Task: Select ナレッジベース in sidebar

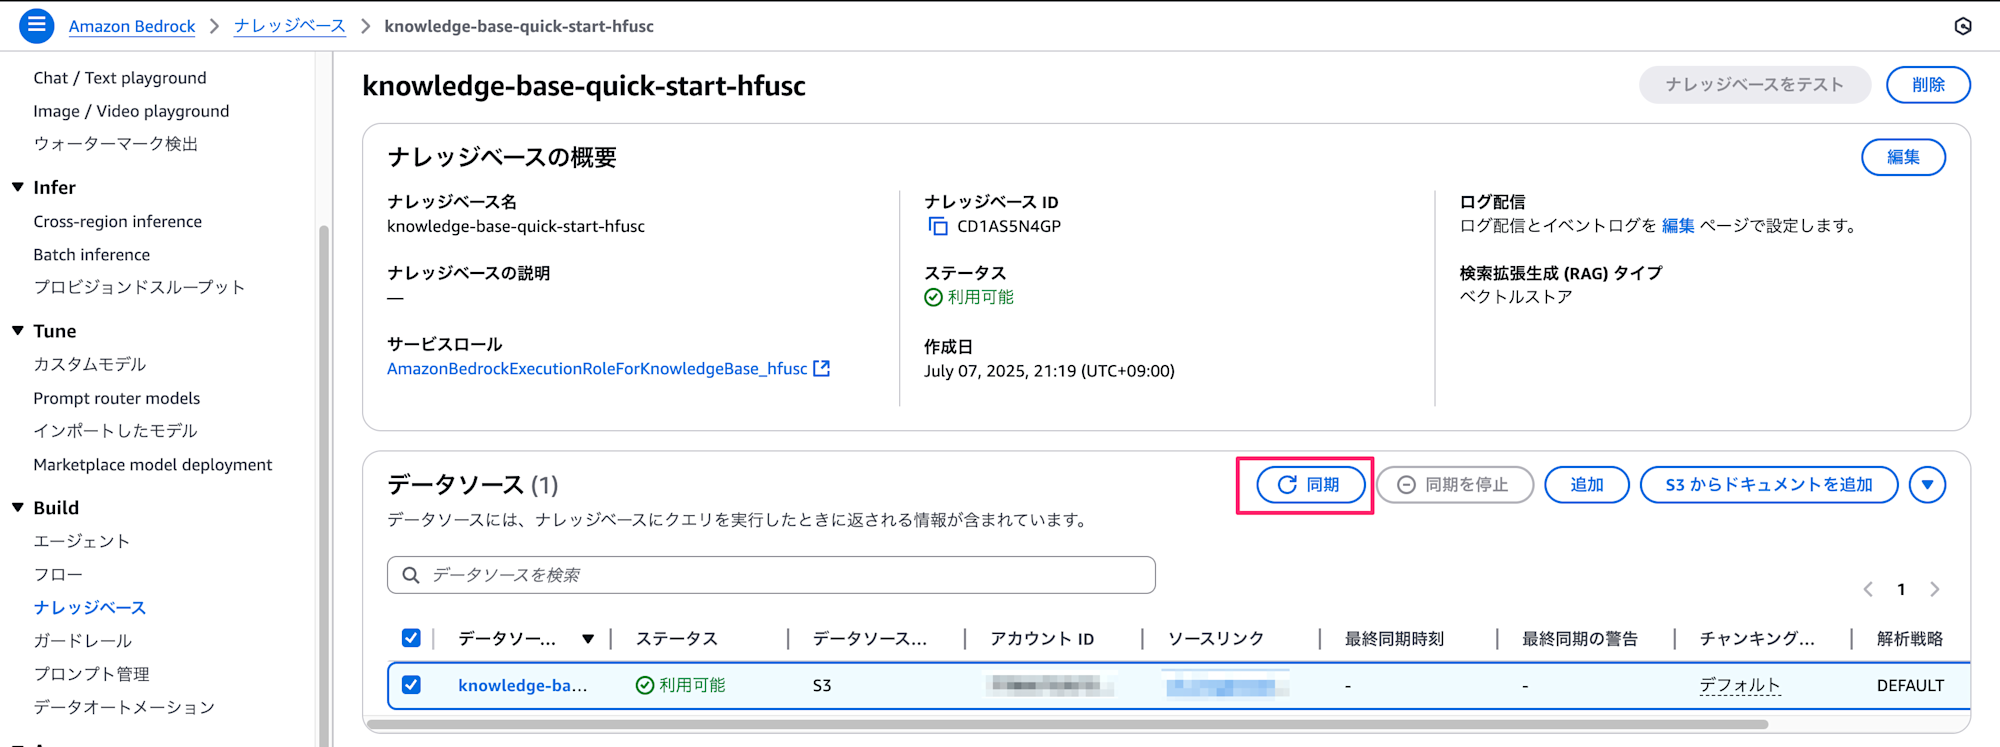Action: [x=90, y=607]
